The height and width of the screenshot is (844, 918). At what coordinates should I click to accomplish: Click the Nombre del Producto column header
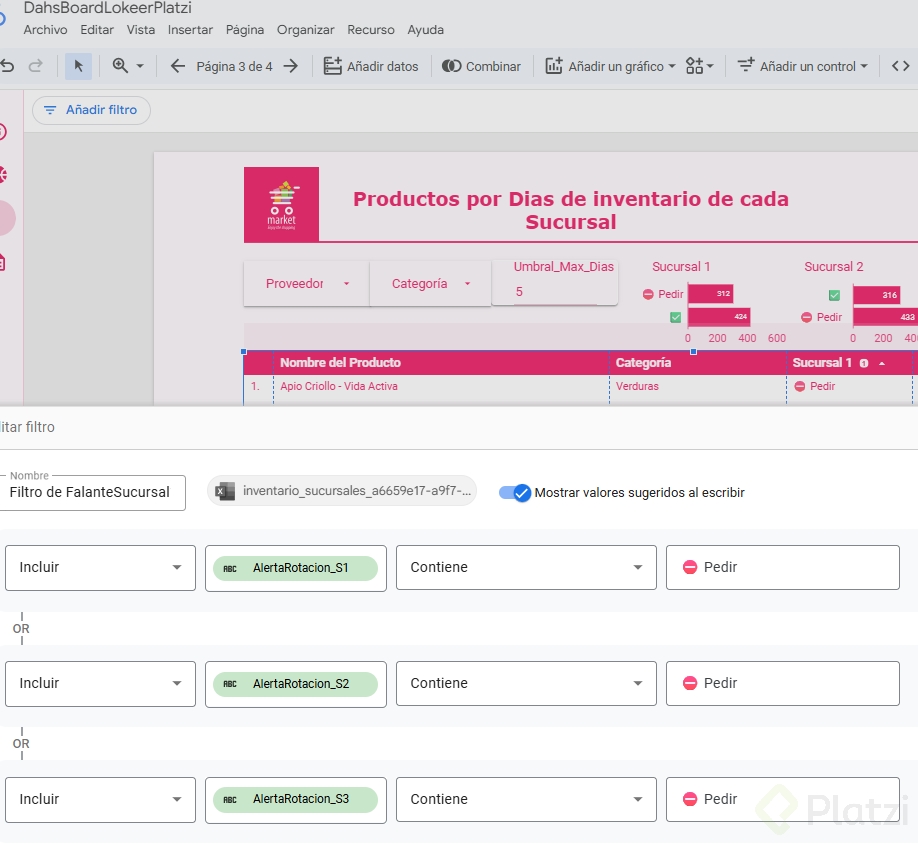(x=340, y=362)
